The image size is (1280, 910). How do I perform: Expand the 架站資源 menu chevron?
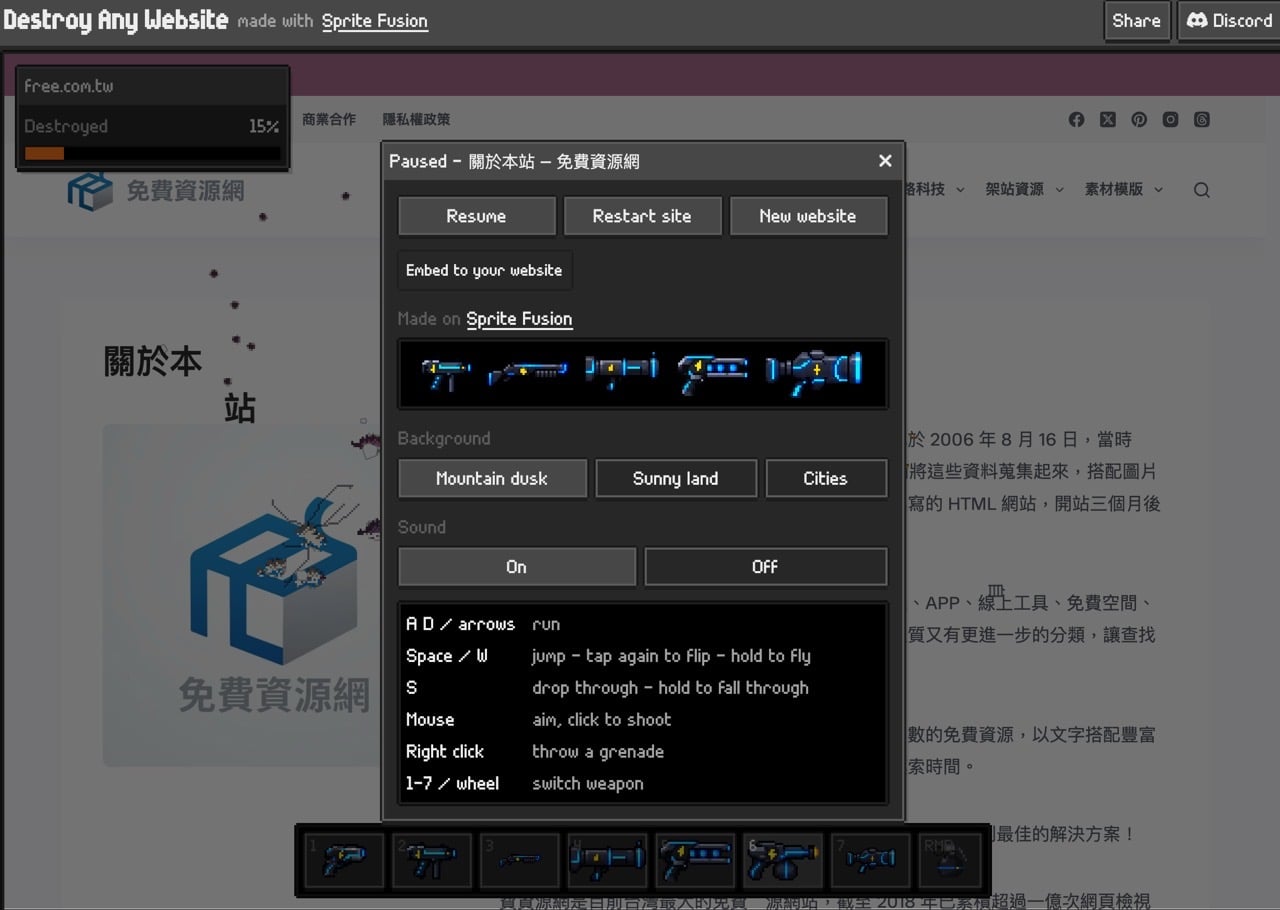pos(1060,189)
